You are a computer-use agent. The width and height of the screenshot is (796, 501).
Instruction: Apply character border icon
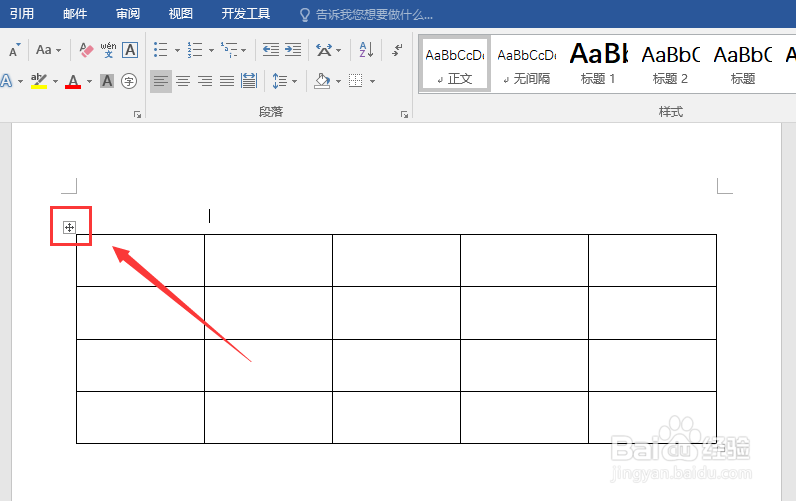tap(130, 50)
